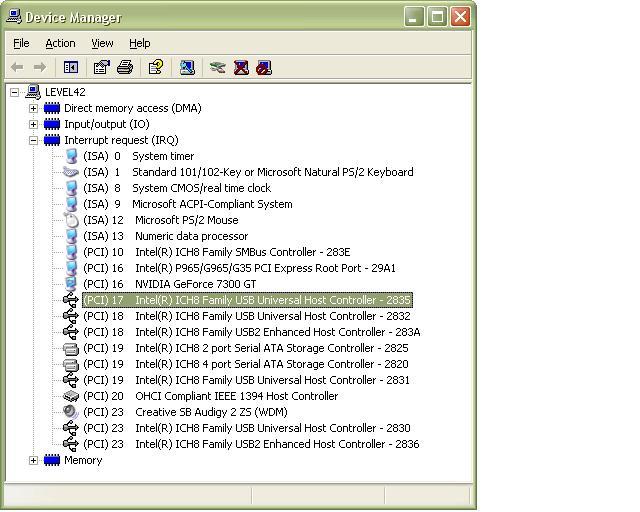
Task: Collapse the LEVEL42 root node
Action: (x=15, y=92)
